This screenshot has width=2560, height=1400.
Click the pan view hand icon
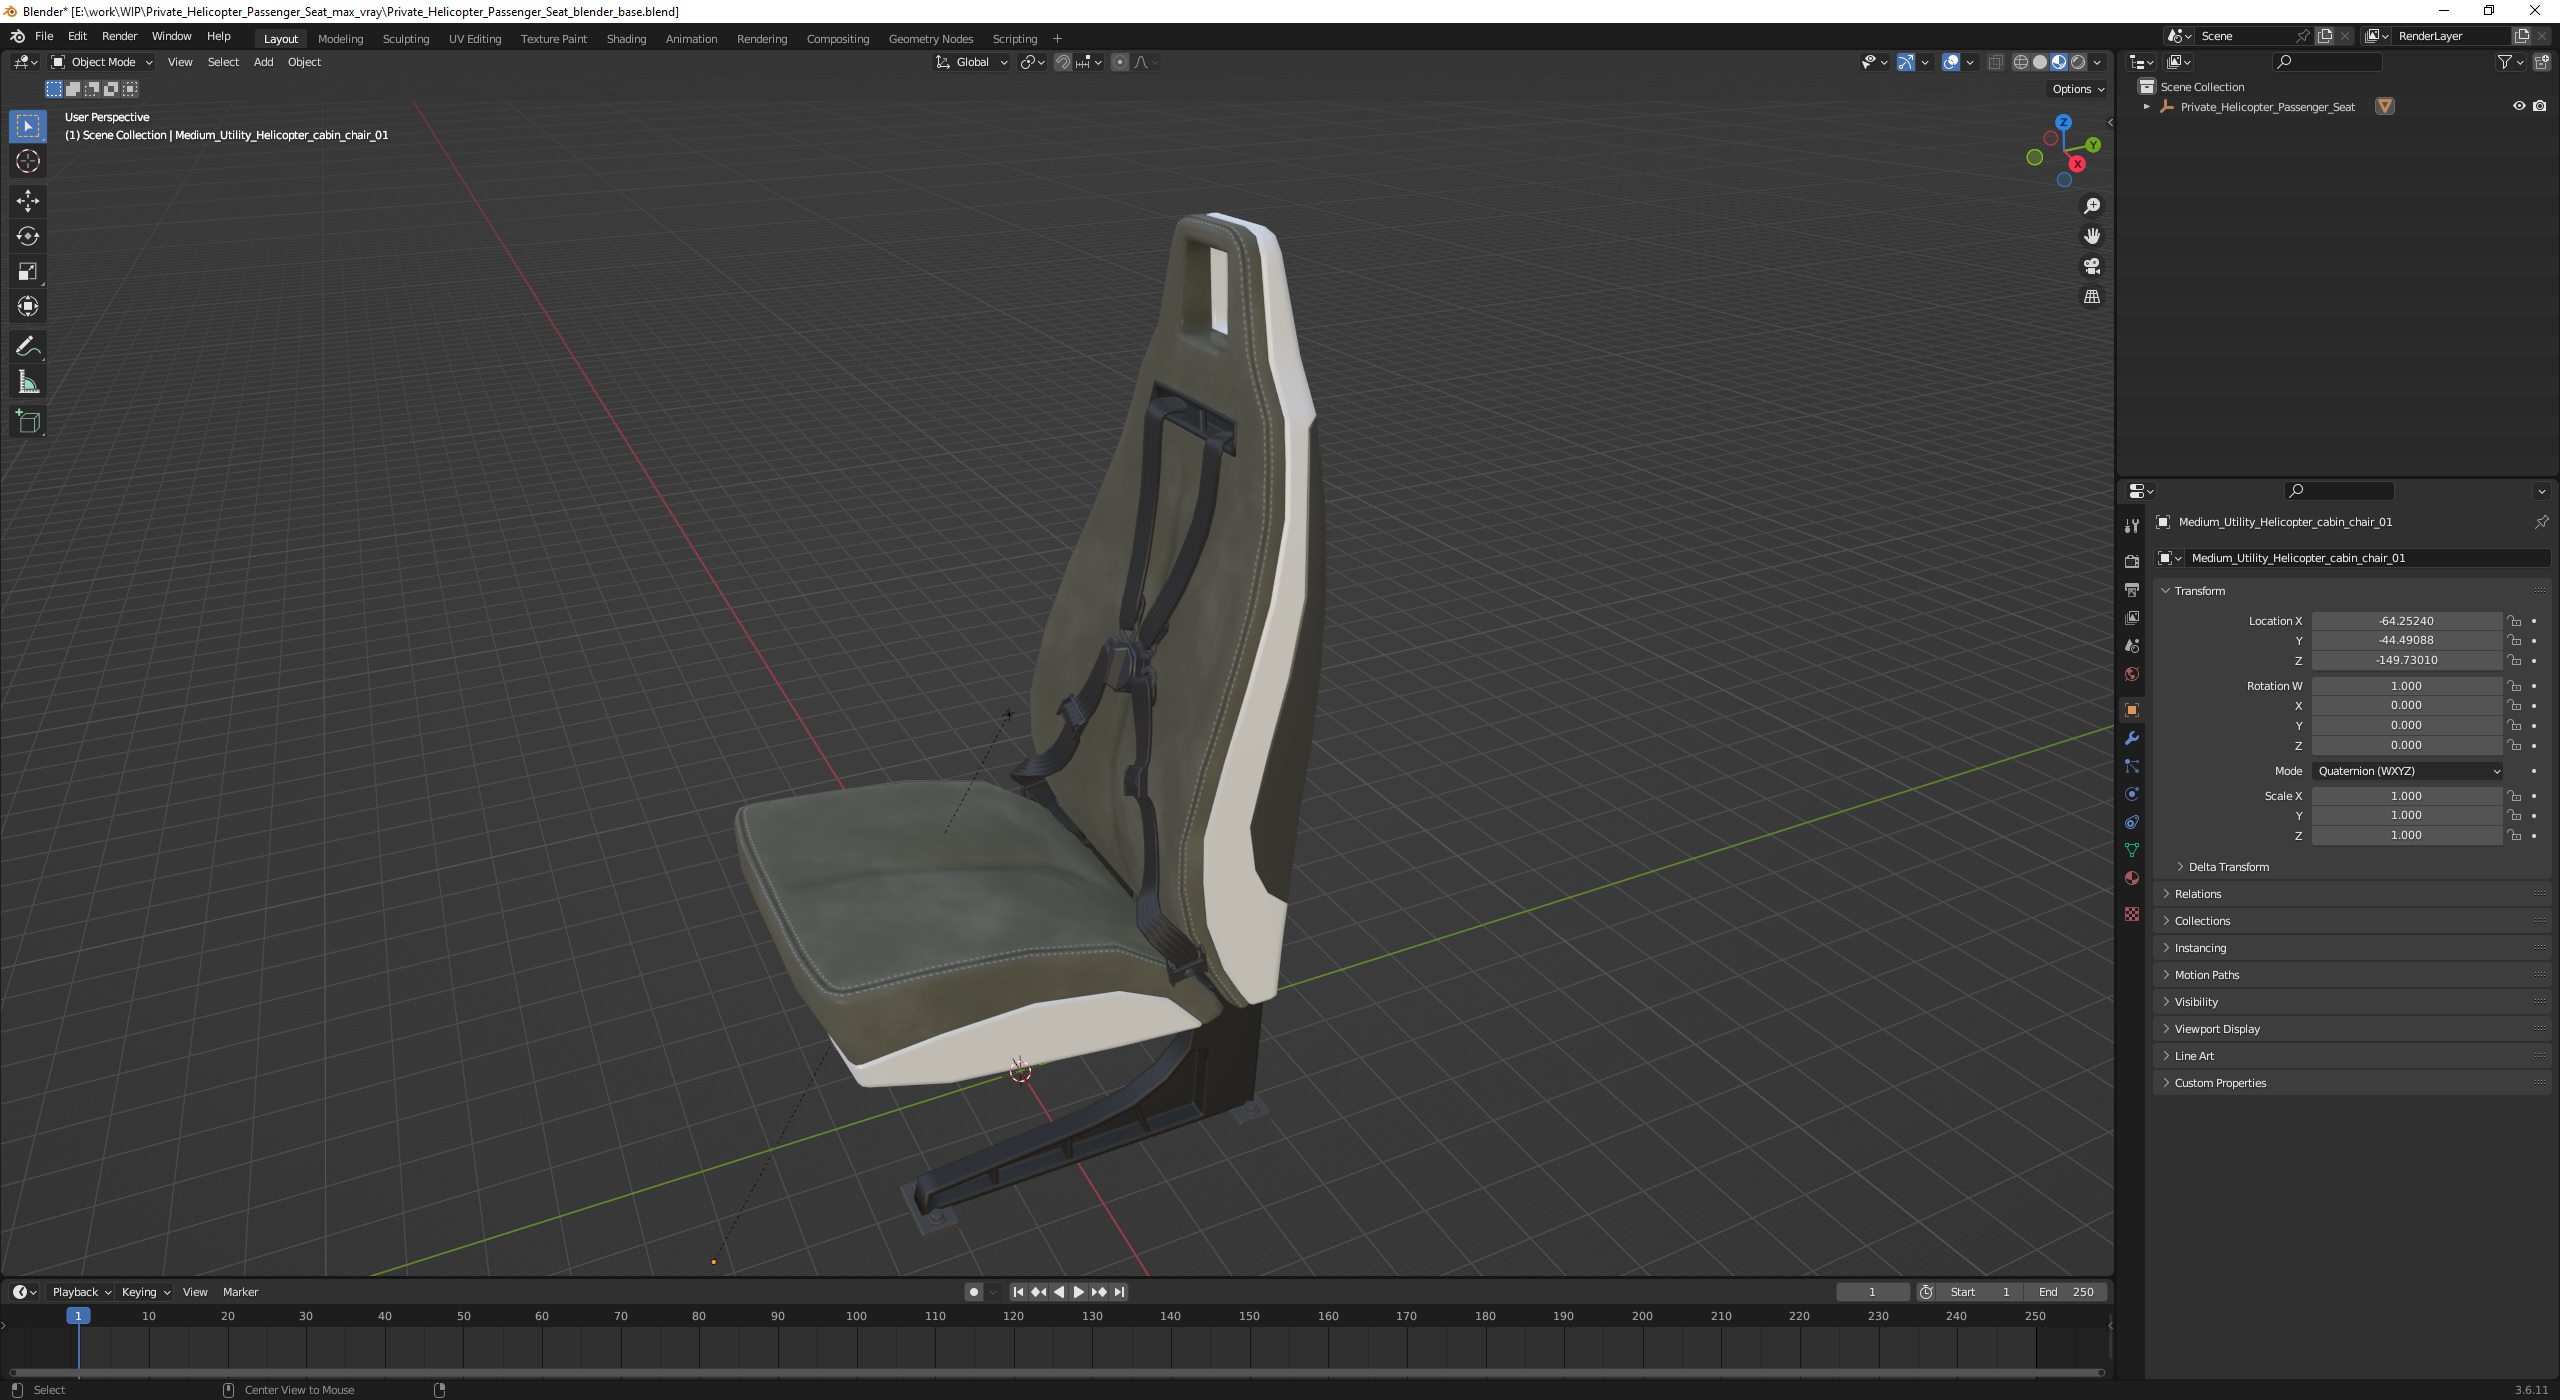(x=2091, y=236)
